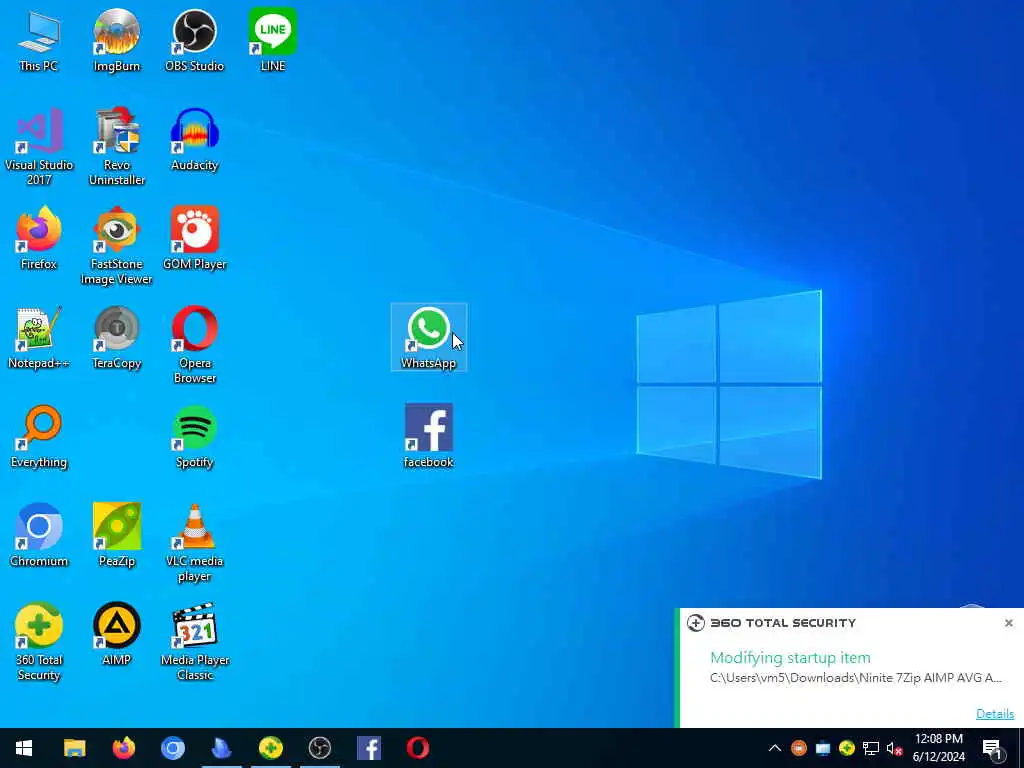Open Opera from the taskbar
Viewport: 1024px width, 768px height.
pos(417,748)
